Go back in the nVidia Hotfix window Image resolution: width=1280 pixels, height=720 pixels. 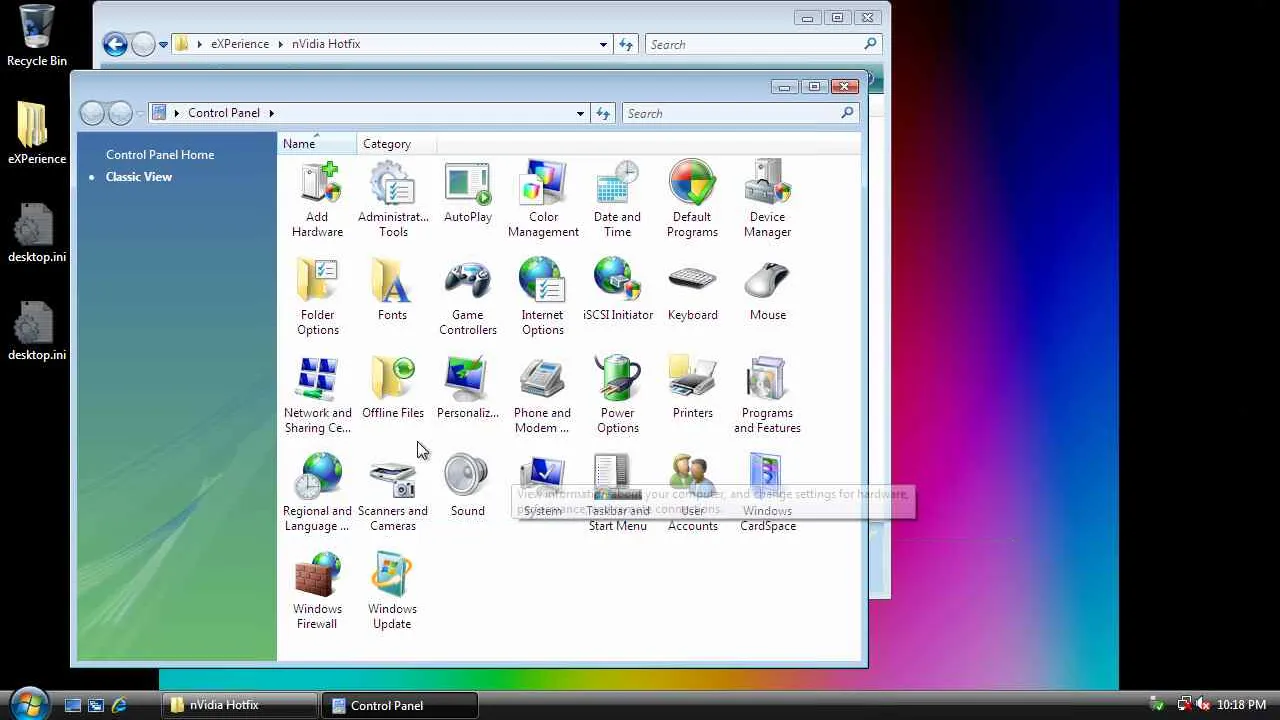tap(115, 44)
